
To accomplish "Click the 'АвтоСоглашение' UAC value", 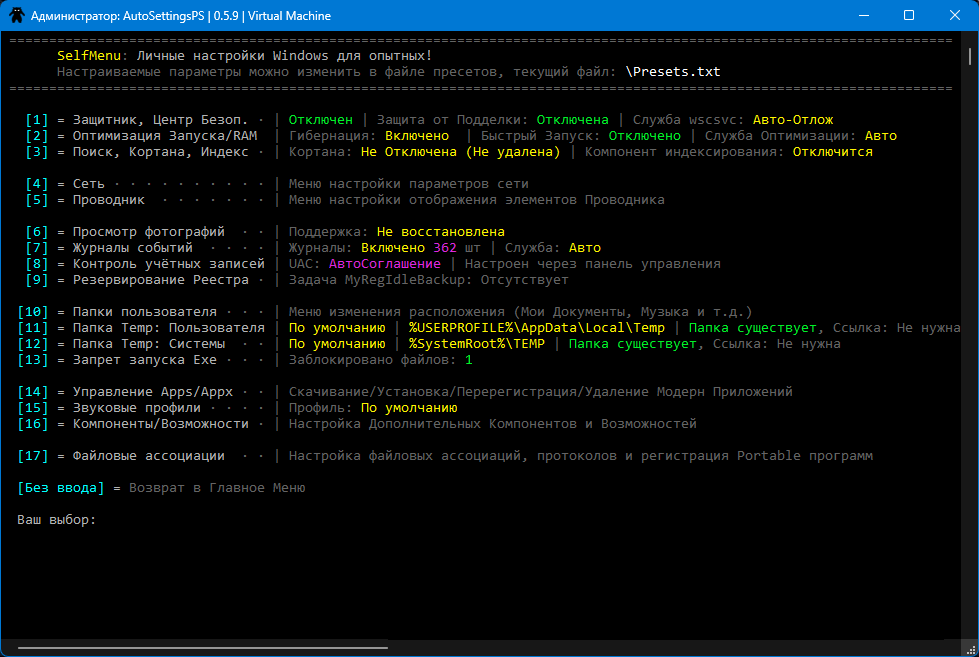I will [x=385, y=264].
